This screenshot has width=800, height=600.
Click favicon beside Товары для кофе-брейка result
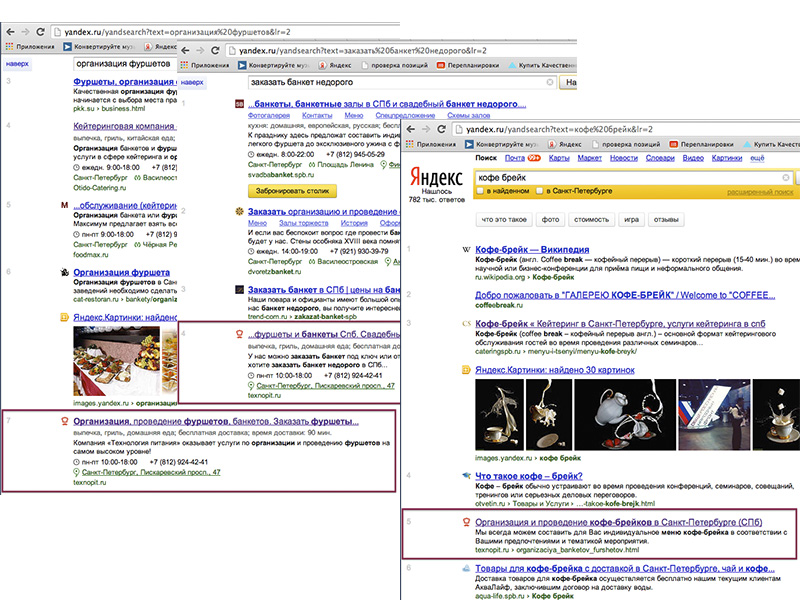click(466, 568)
